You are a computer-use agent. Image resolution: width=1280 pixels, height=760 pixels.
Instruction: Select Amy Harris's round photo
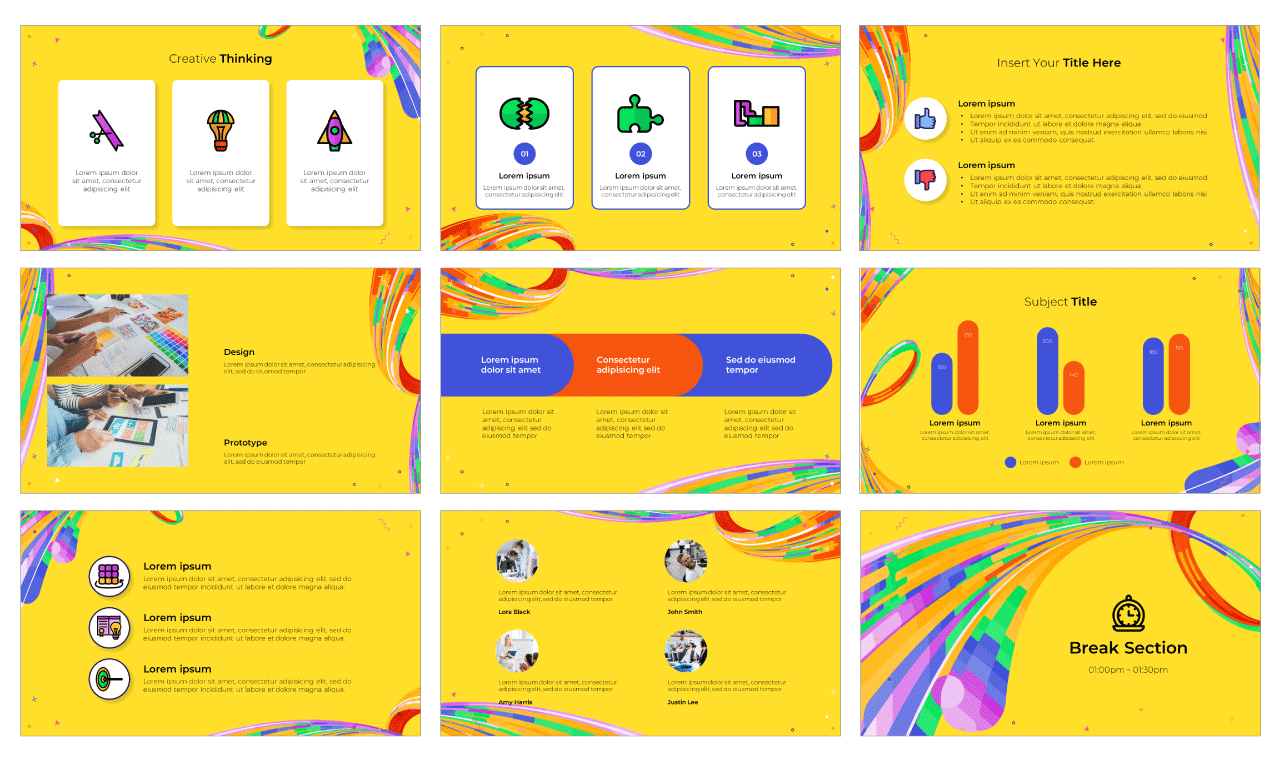click(517, 651)
